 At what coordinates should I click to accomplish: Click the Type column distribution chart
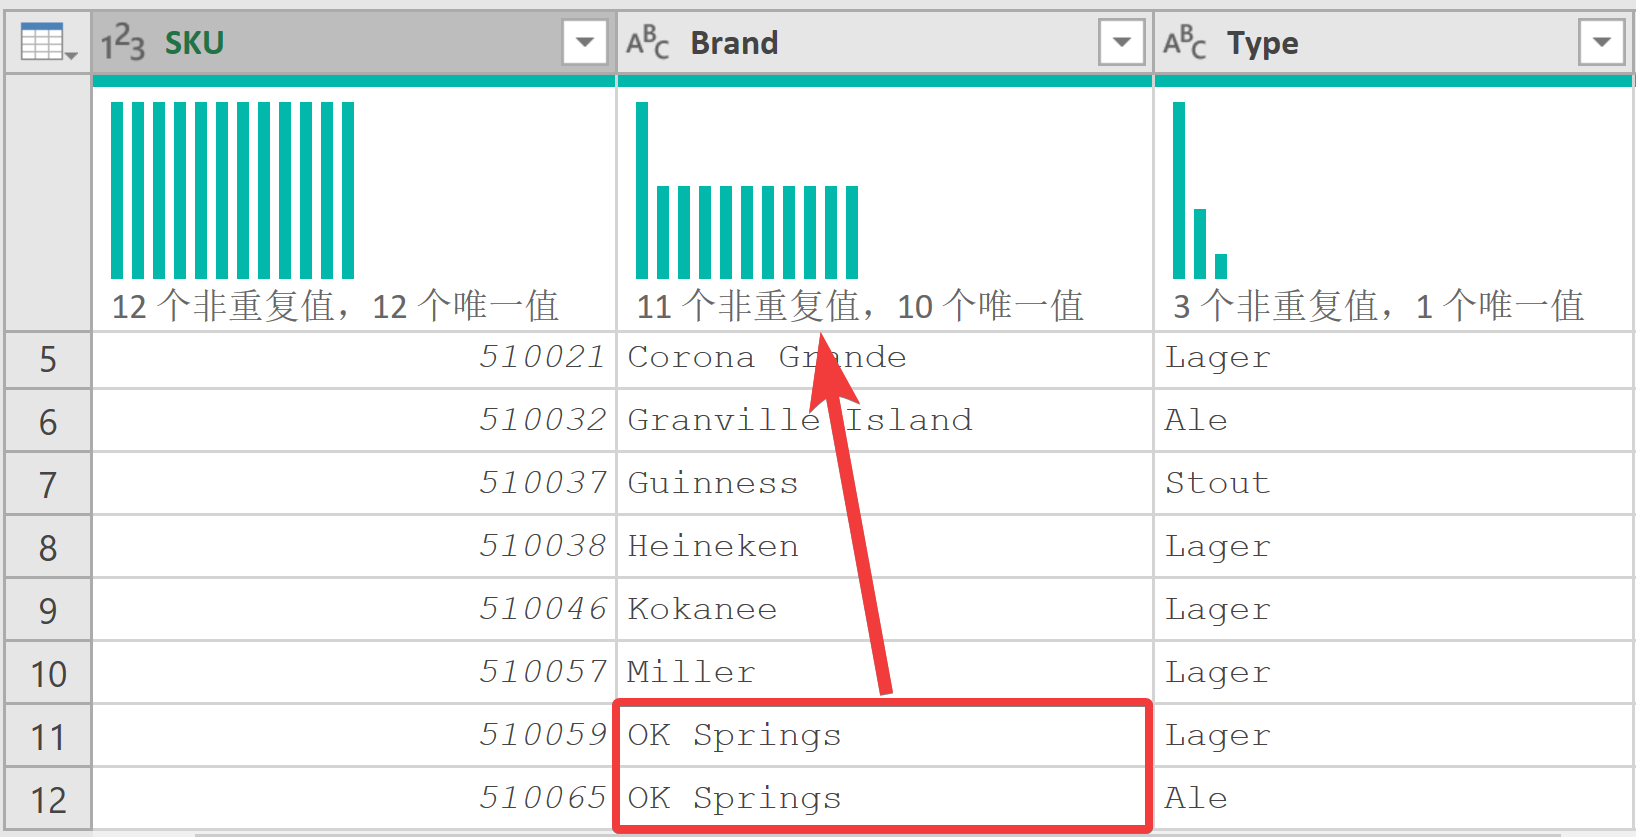point(1200,190)
